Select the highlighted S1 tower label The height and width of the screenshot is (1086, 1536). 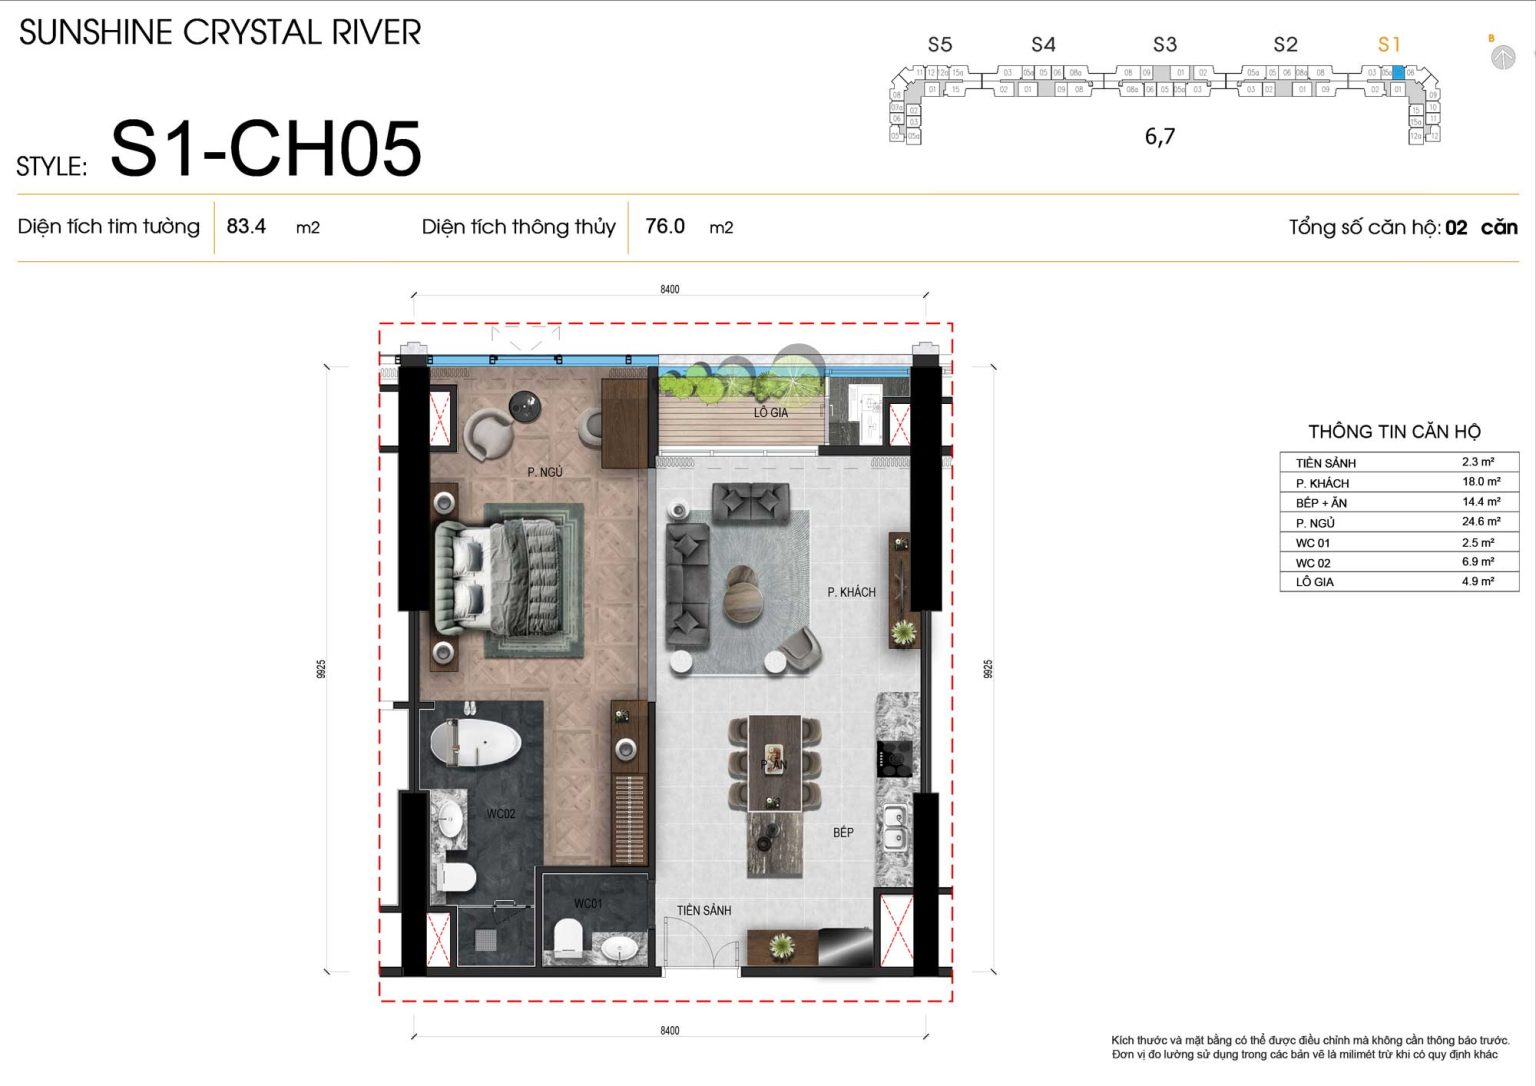click(x=1389, y=44)
